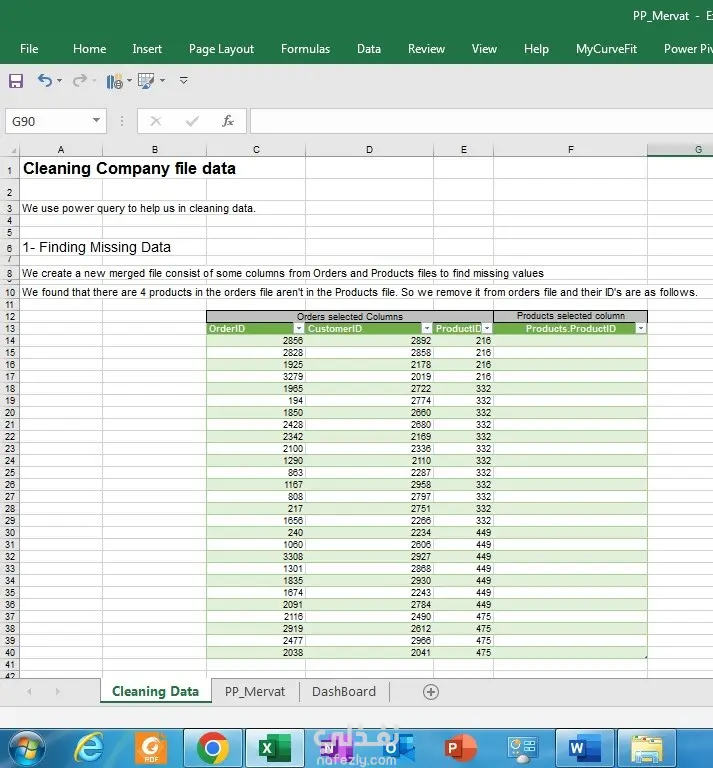
Task: Switch to the Page Layout ribbon tab
Action: [x=221, y=49]
